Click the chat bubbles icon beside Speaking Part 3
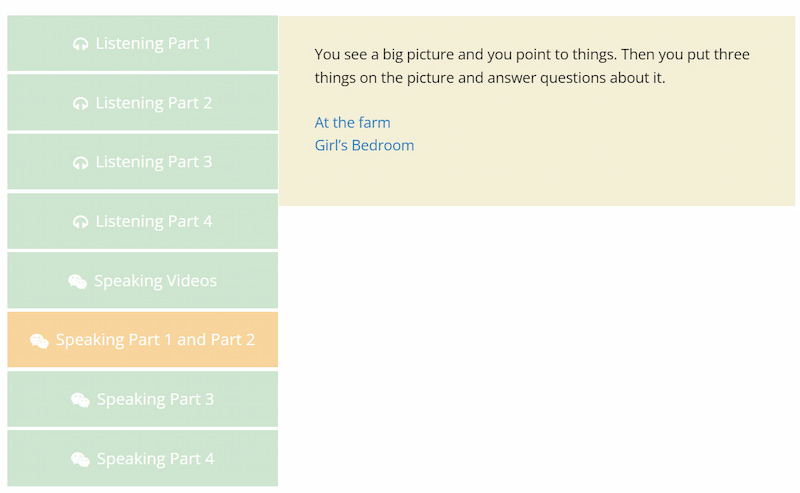The image size is (800, 493). pyautogui.click(x=80, y=400)
